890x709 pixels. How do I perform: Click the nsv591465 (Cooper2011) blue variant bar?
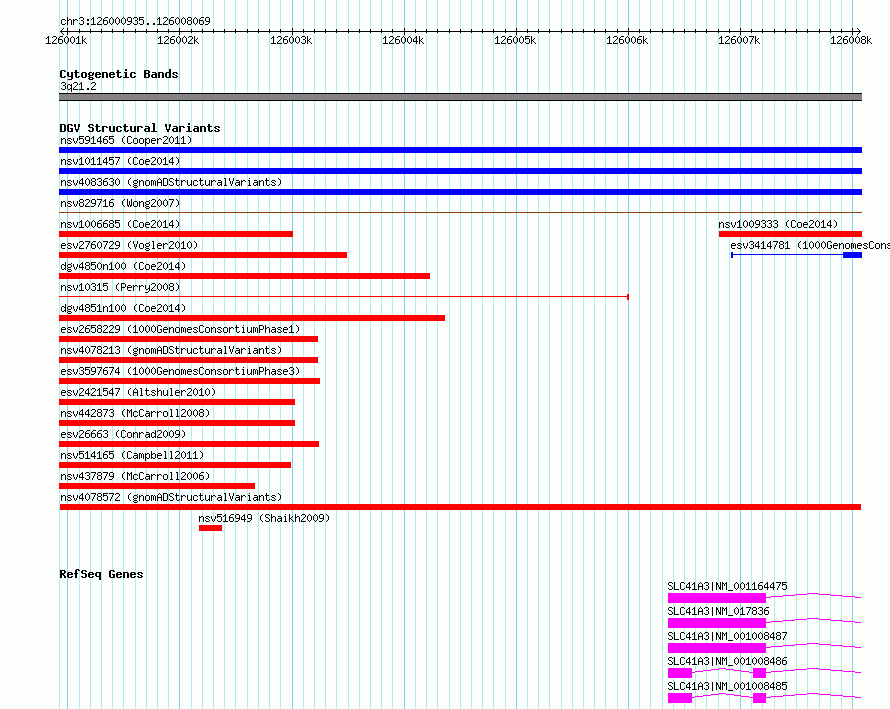(x=460, y=150)
